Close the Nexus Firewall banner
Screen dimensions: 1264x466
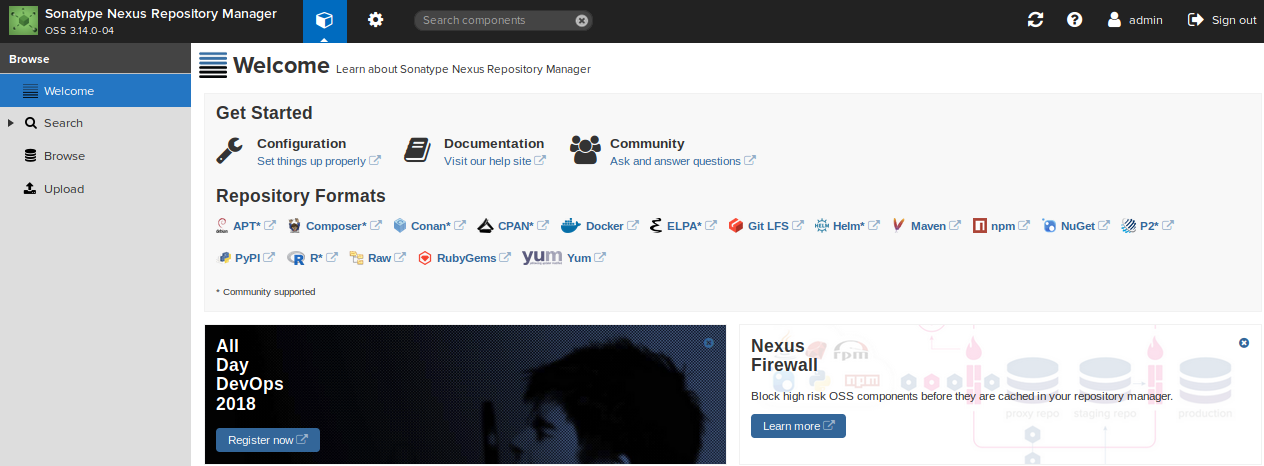point(1244,343)
